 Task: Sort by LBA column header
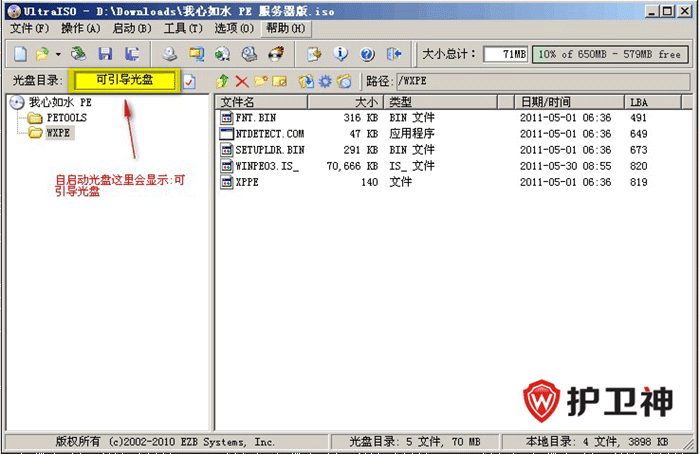653,102
